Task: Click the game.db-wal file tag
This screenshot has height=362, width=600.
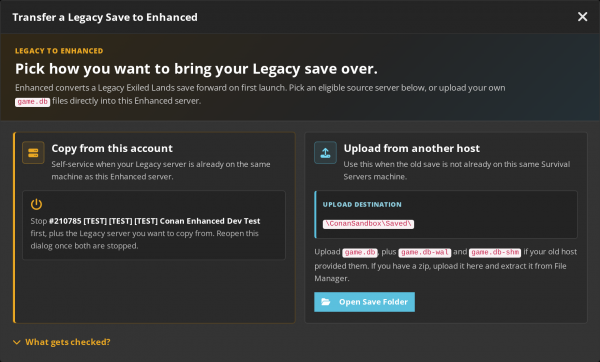Action: pos(425,252)
